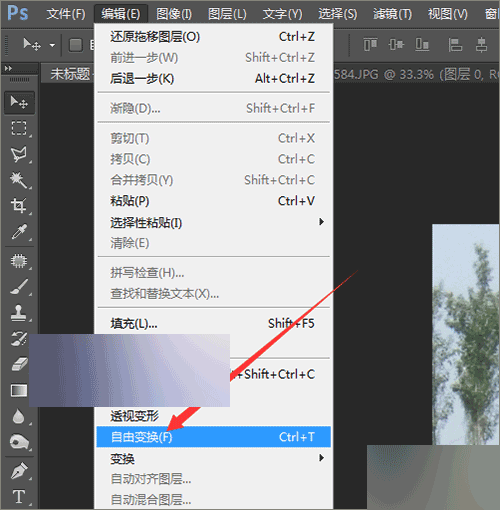Select the Rectangular Marquee tool

19,128
